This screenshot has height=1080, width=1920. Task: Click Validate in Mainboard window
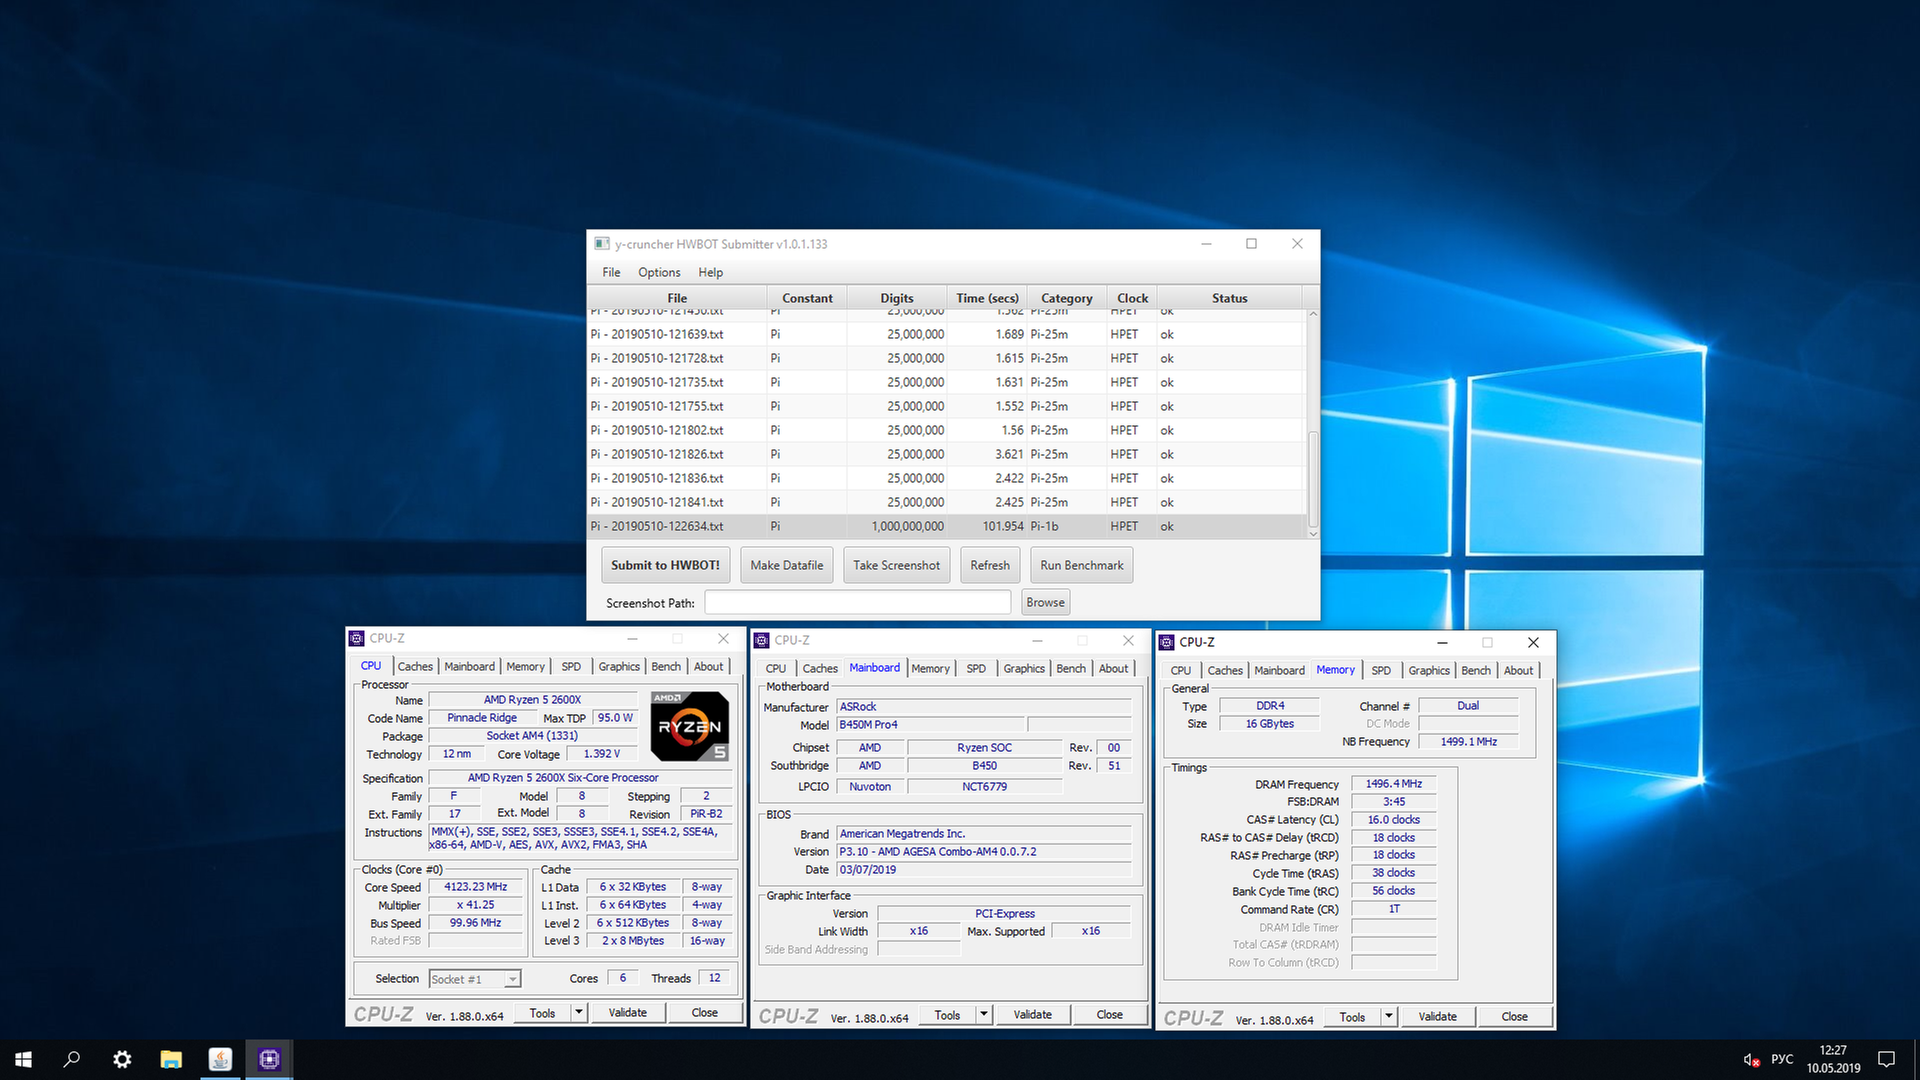(1033, 1015)
